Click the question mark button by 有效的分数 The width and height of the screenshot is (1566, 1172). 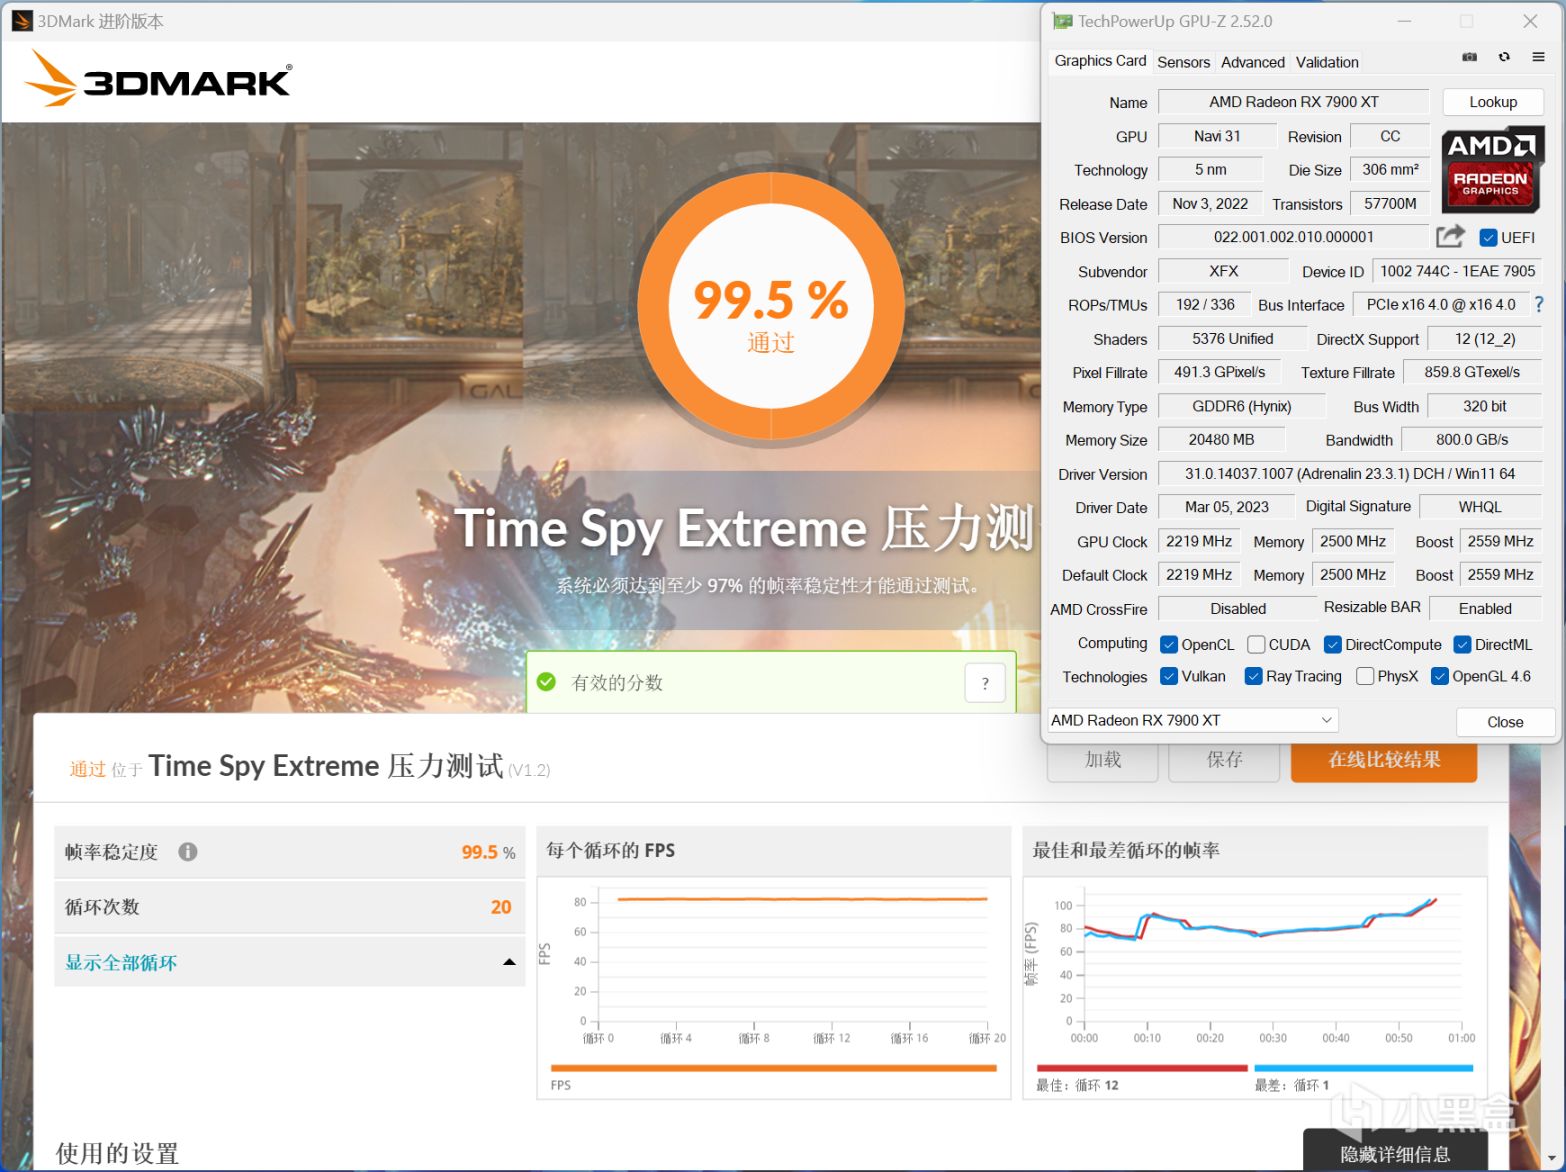985,683
